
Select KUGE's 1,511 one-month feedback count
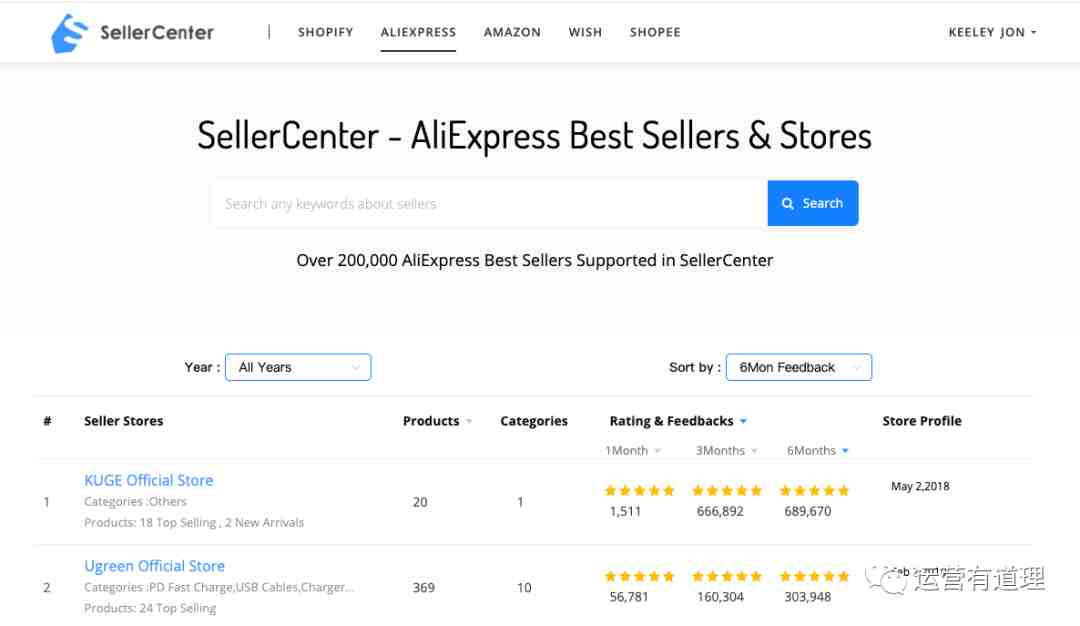(x=625, y=511)
